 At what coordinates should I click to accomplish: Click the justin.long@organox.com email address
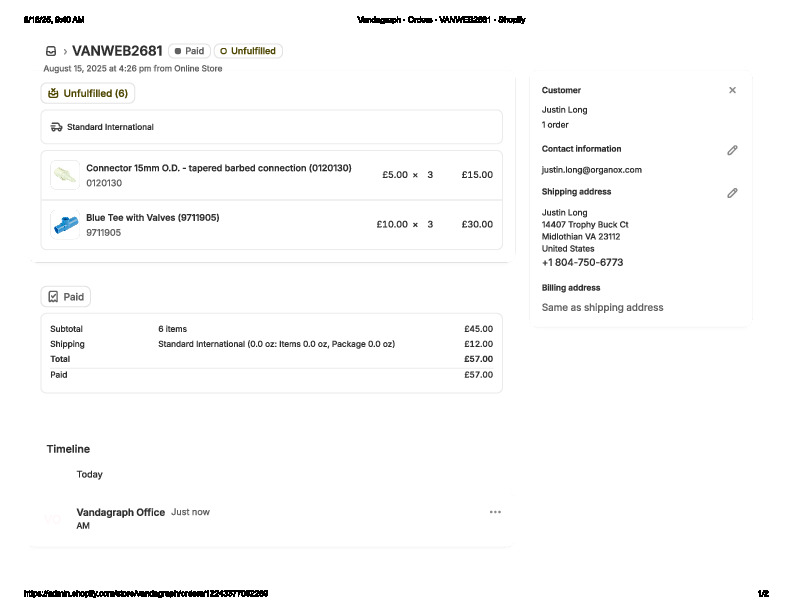click(x=591, y=170)
